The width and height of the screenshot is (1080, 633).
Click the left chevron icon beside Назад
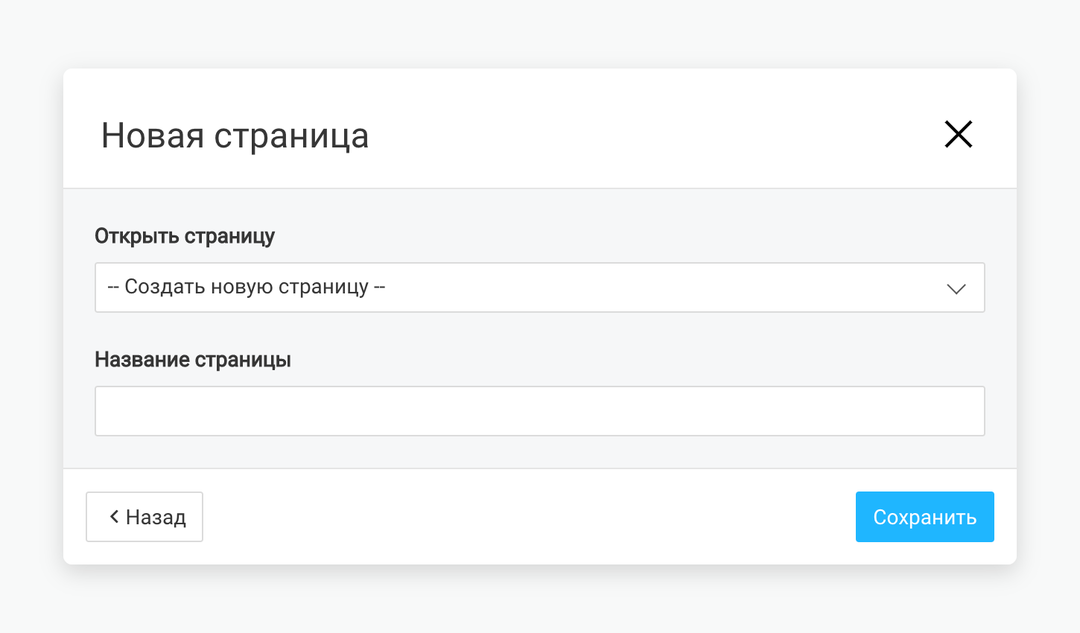(x=114, y=516)
